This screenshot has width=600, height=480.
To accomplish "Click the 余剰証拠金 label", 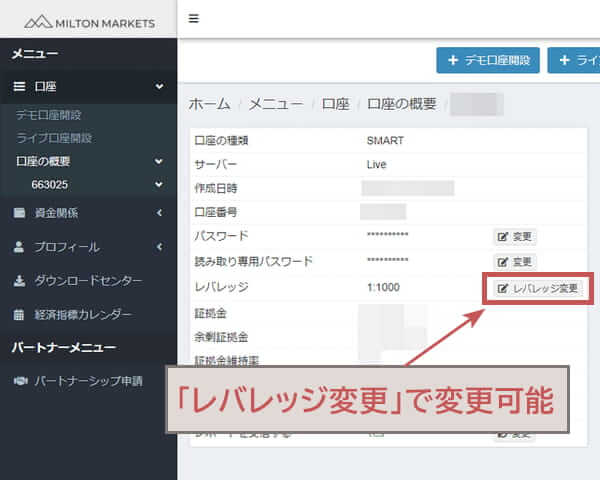I will click(x=221, y=337).
